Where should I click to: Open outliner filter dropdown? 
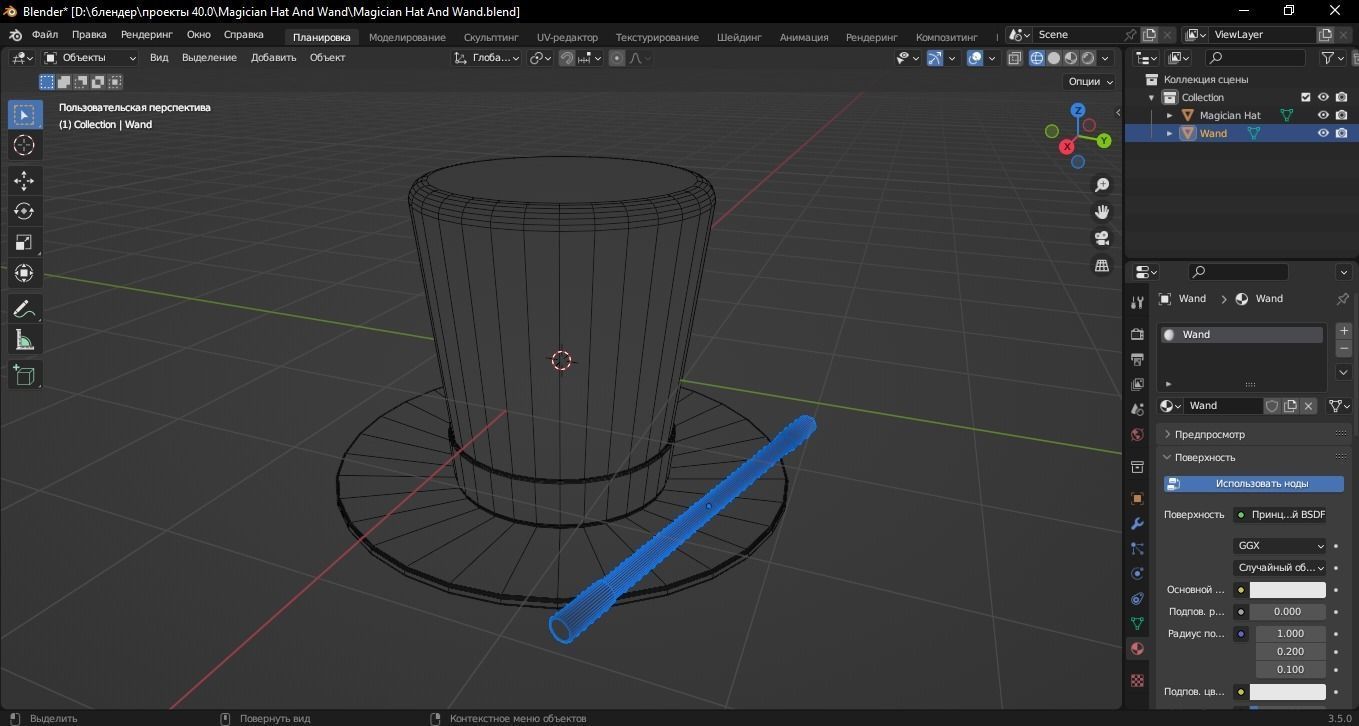coord(1334,58)
